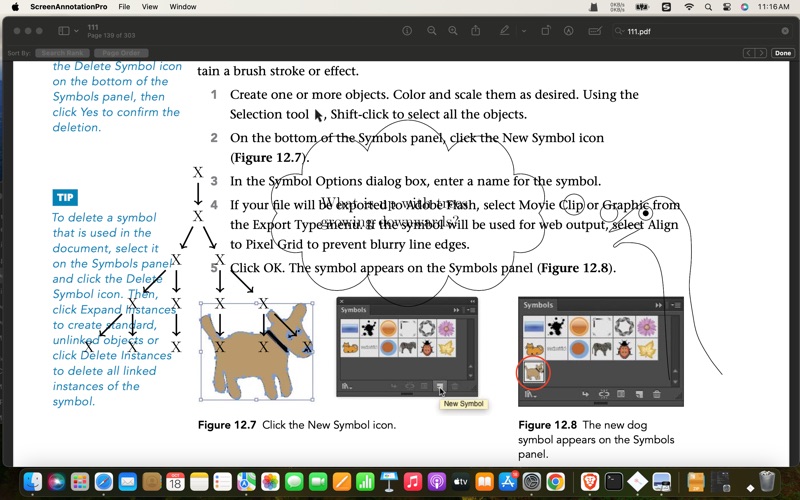
Task: Open the Share menu icon
Action: [476, 31]
